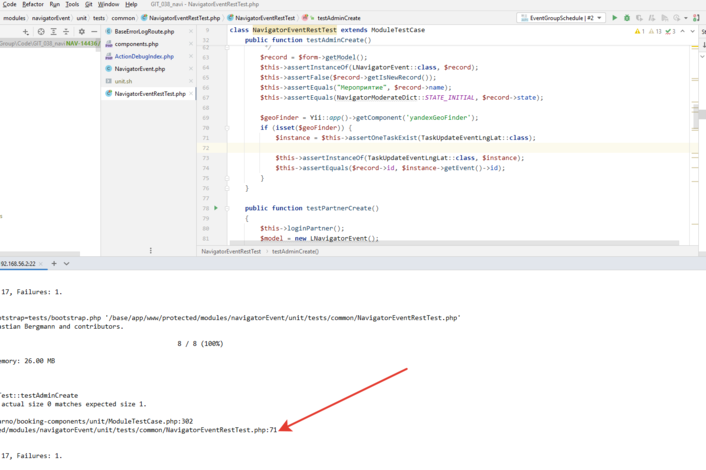The image size is (706, 470).
Task: Click testAdminCreate in top navigation breadcrumb
Action: [x=339, y=18]
